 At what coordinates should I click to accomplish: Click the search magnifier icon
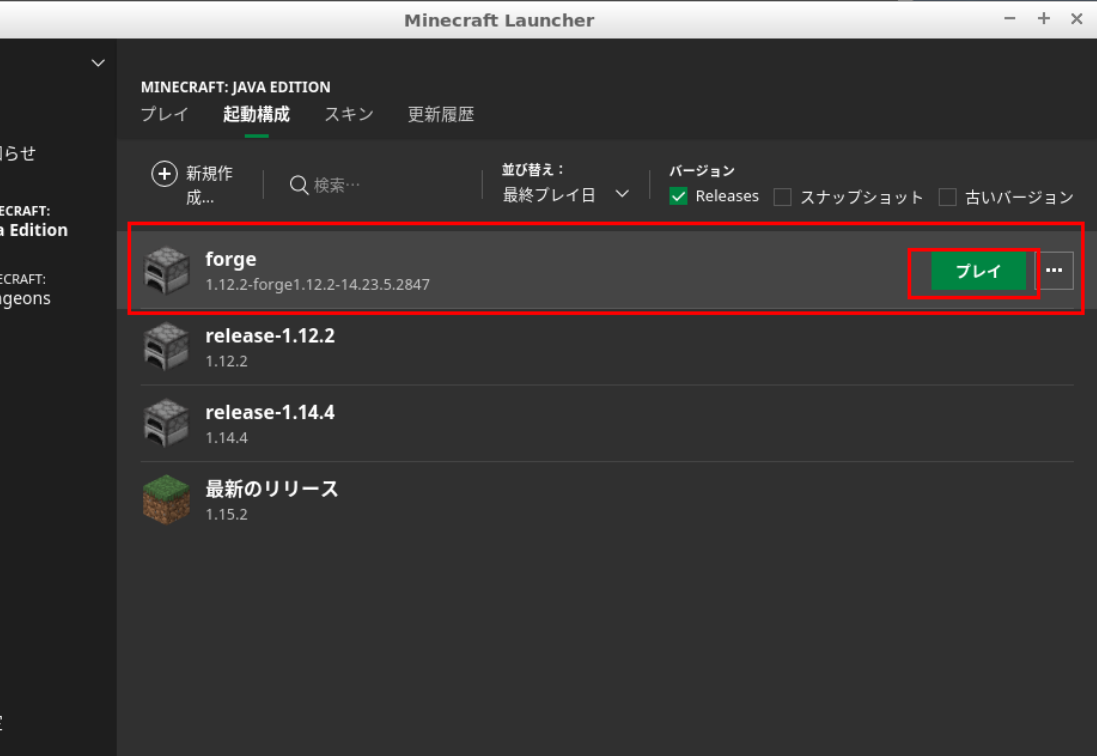click(299, 185)
